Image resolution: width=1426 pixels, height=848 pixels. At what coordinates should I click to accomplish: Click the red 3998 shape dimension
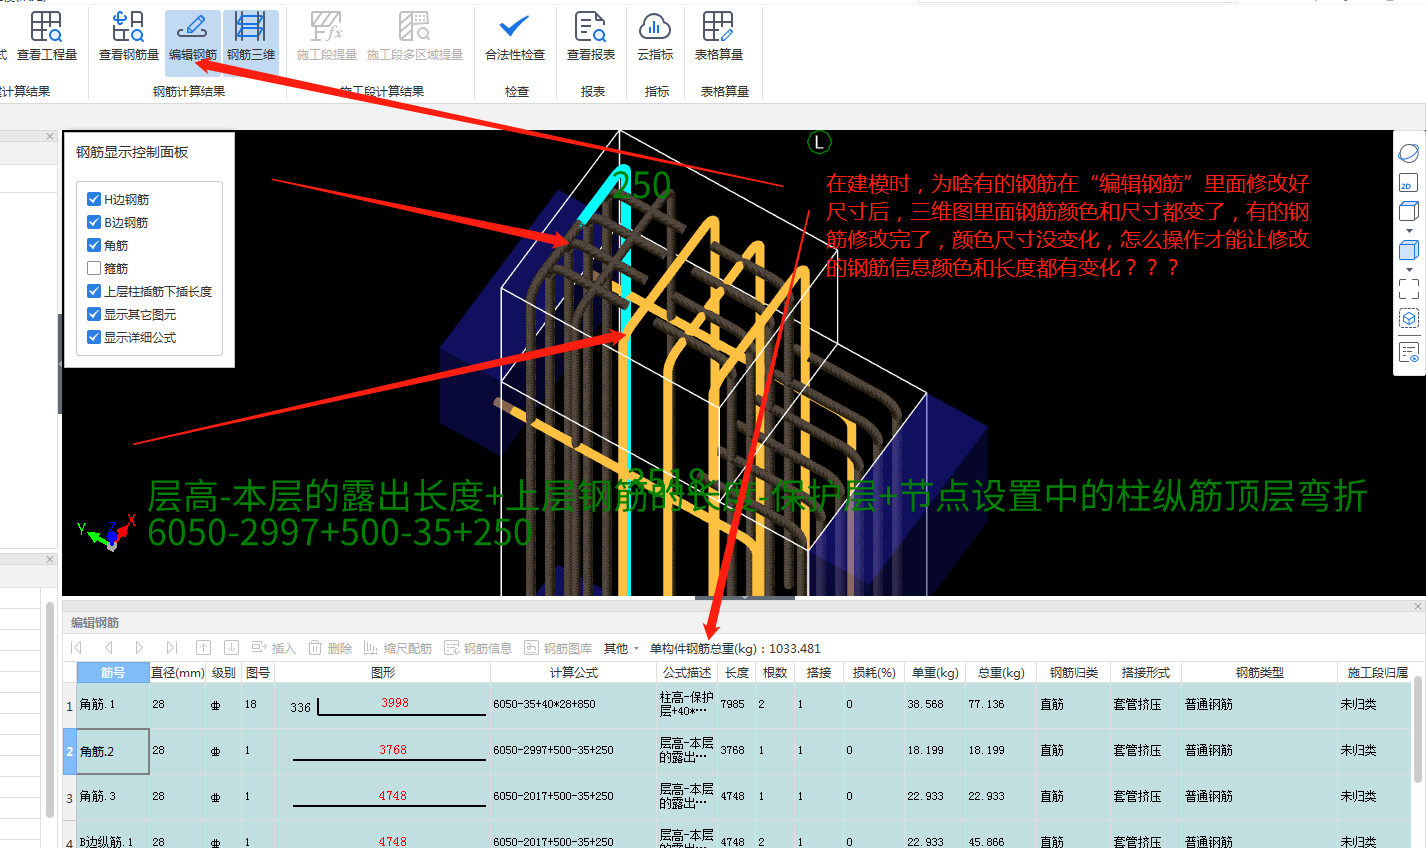[x=395, y=703]
